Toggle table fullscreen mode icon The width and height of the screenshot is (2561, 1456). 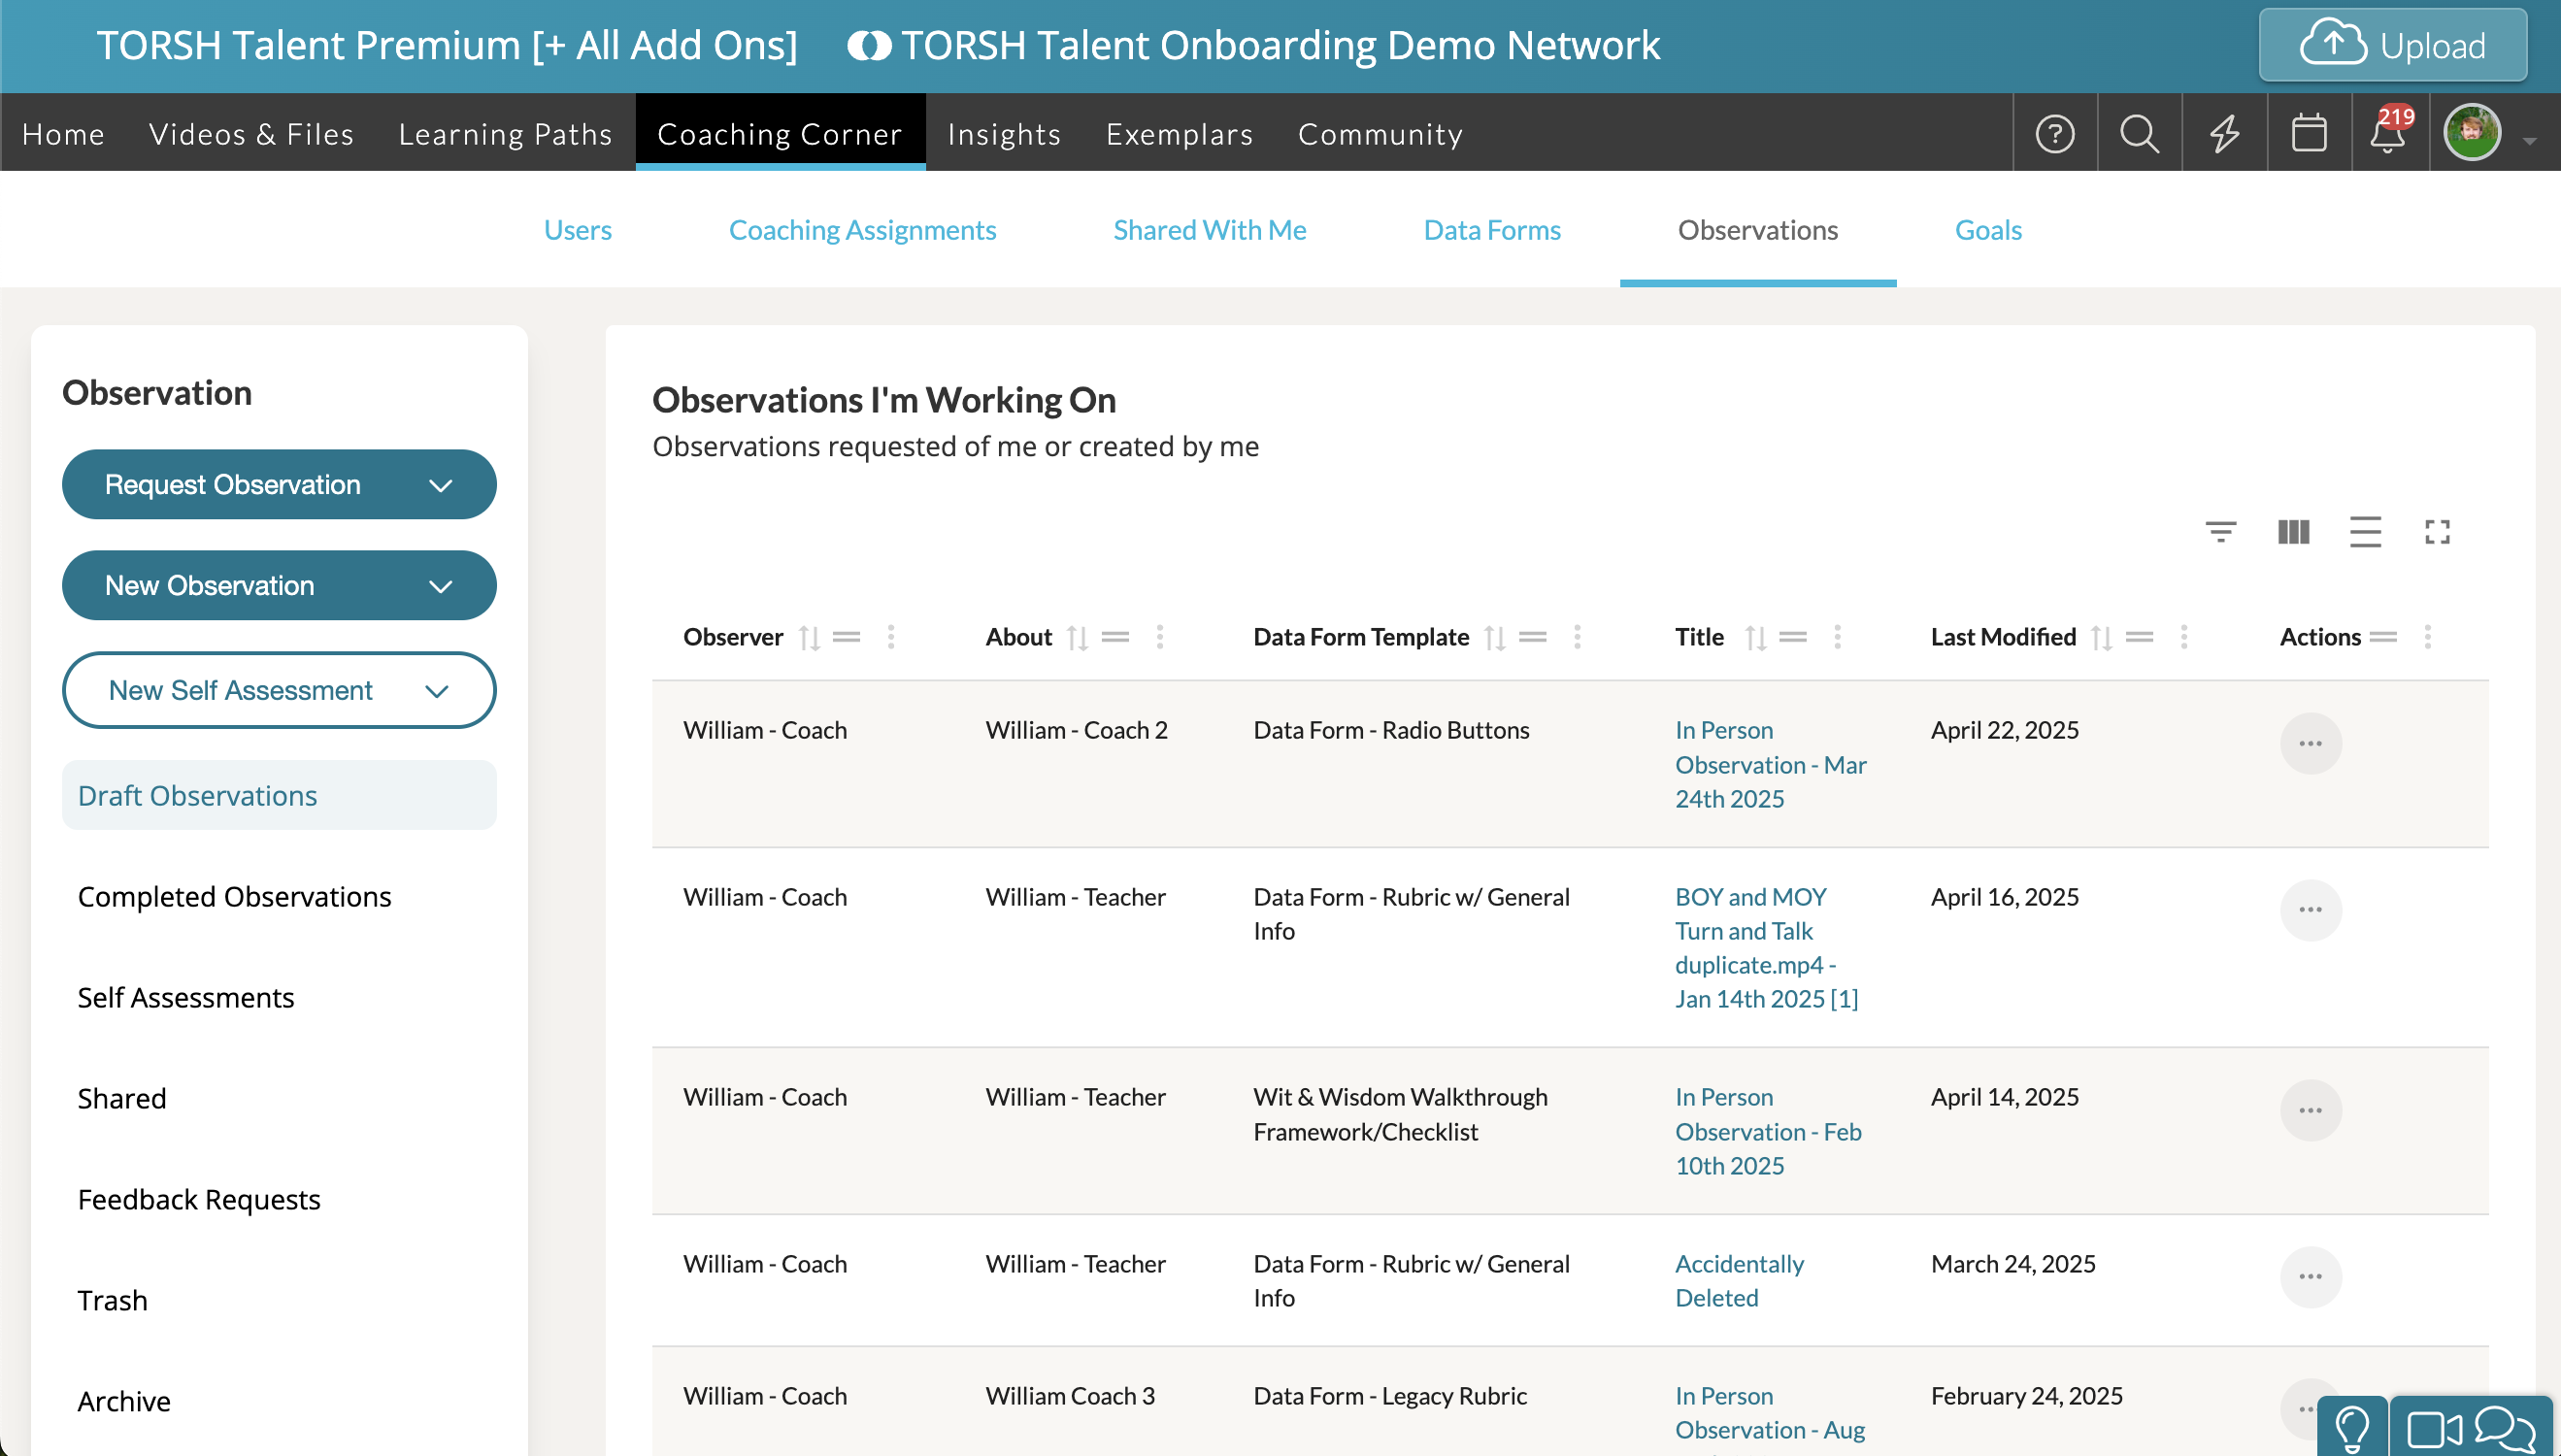(2437, 531)
